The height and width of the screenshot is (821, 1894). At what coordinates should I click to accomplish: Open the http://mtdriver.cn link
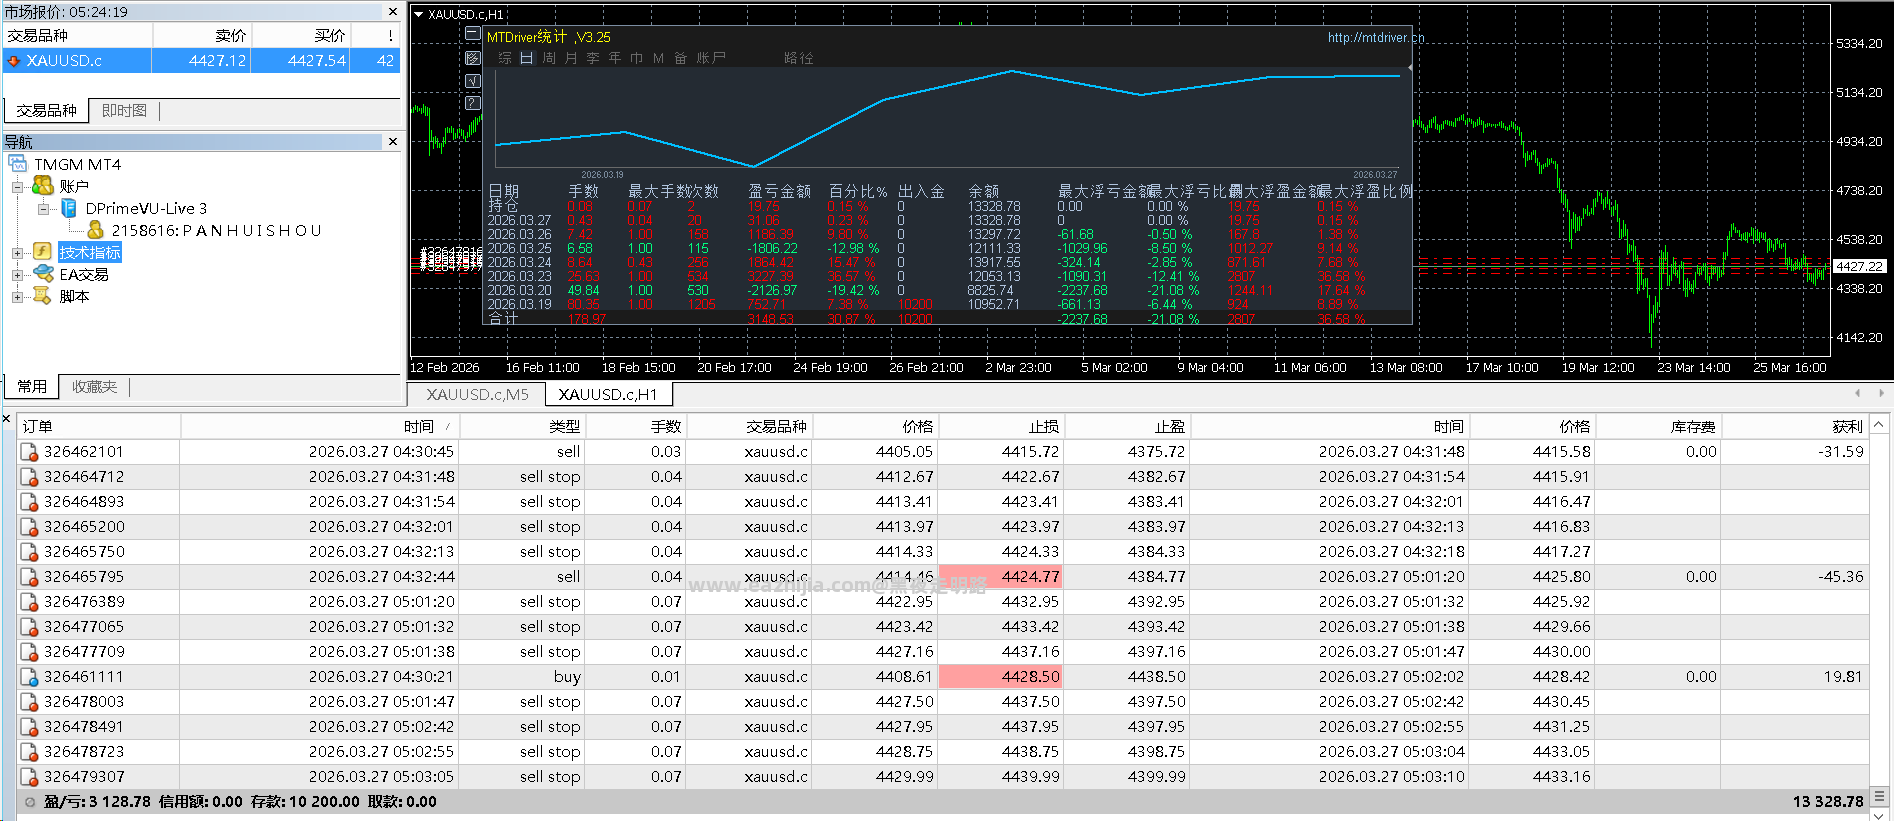point(1375,38)
